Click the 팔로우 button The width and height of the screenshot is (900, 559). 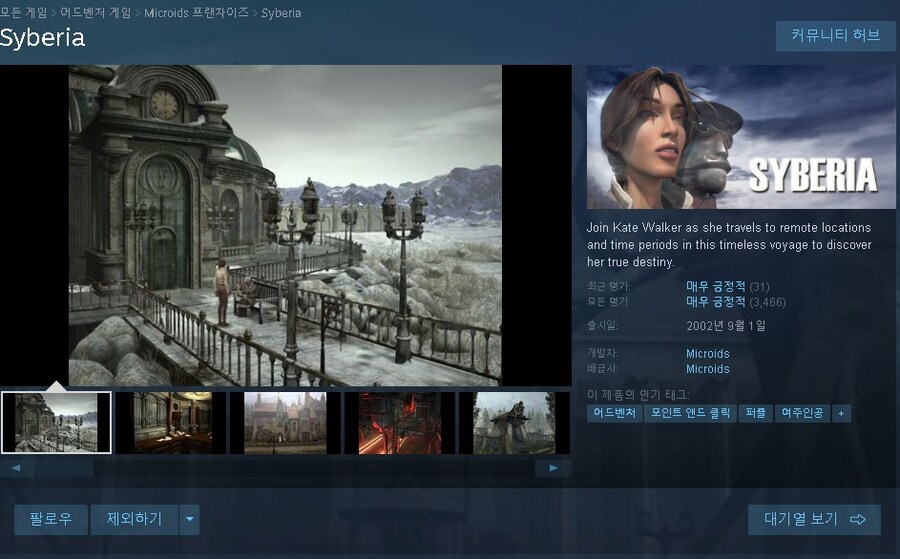click(x=51, y=519)
